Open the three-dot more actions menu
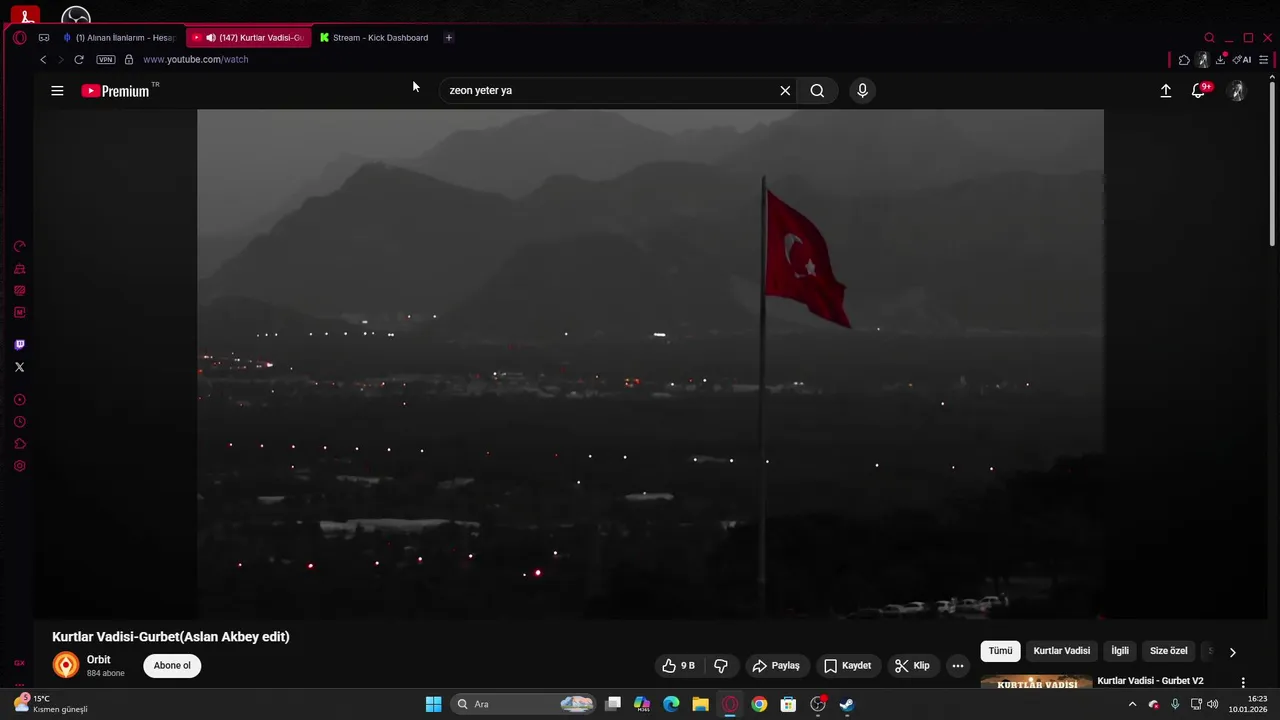 (x=957, y=666)
